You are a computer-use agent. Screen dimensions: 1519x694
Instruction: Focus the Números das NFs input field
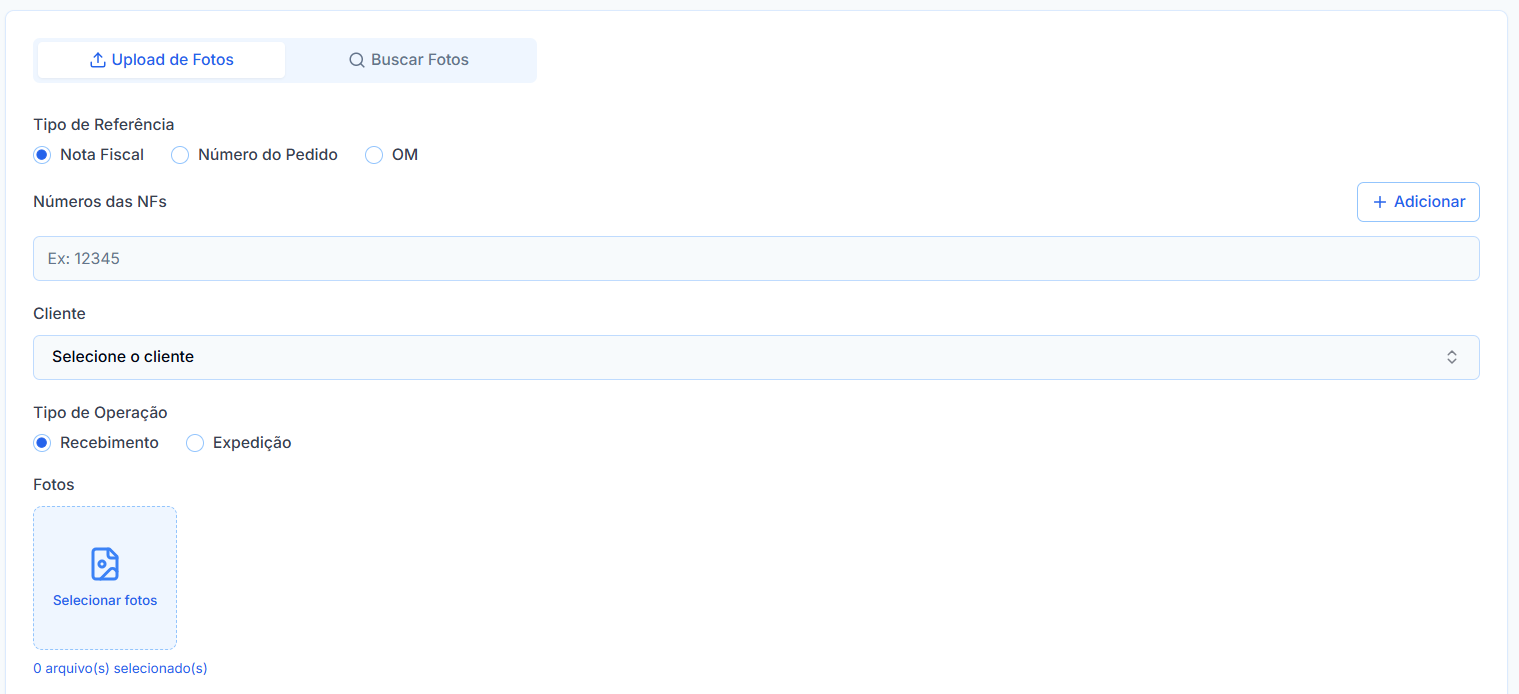point(756,258)
